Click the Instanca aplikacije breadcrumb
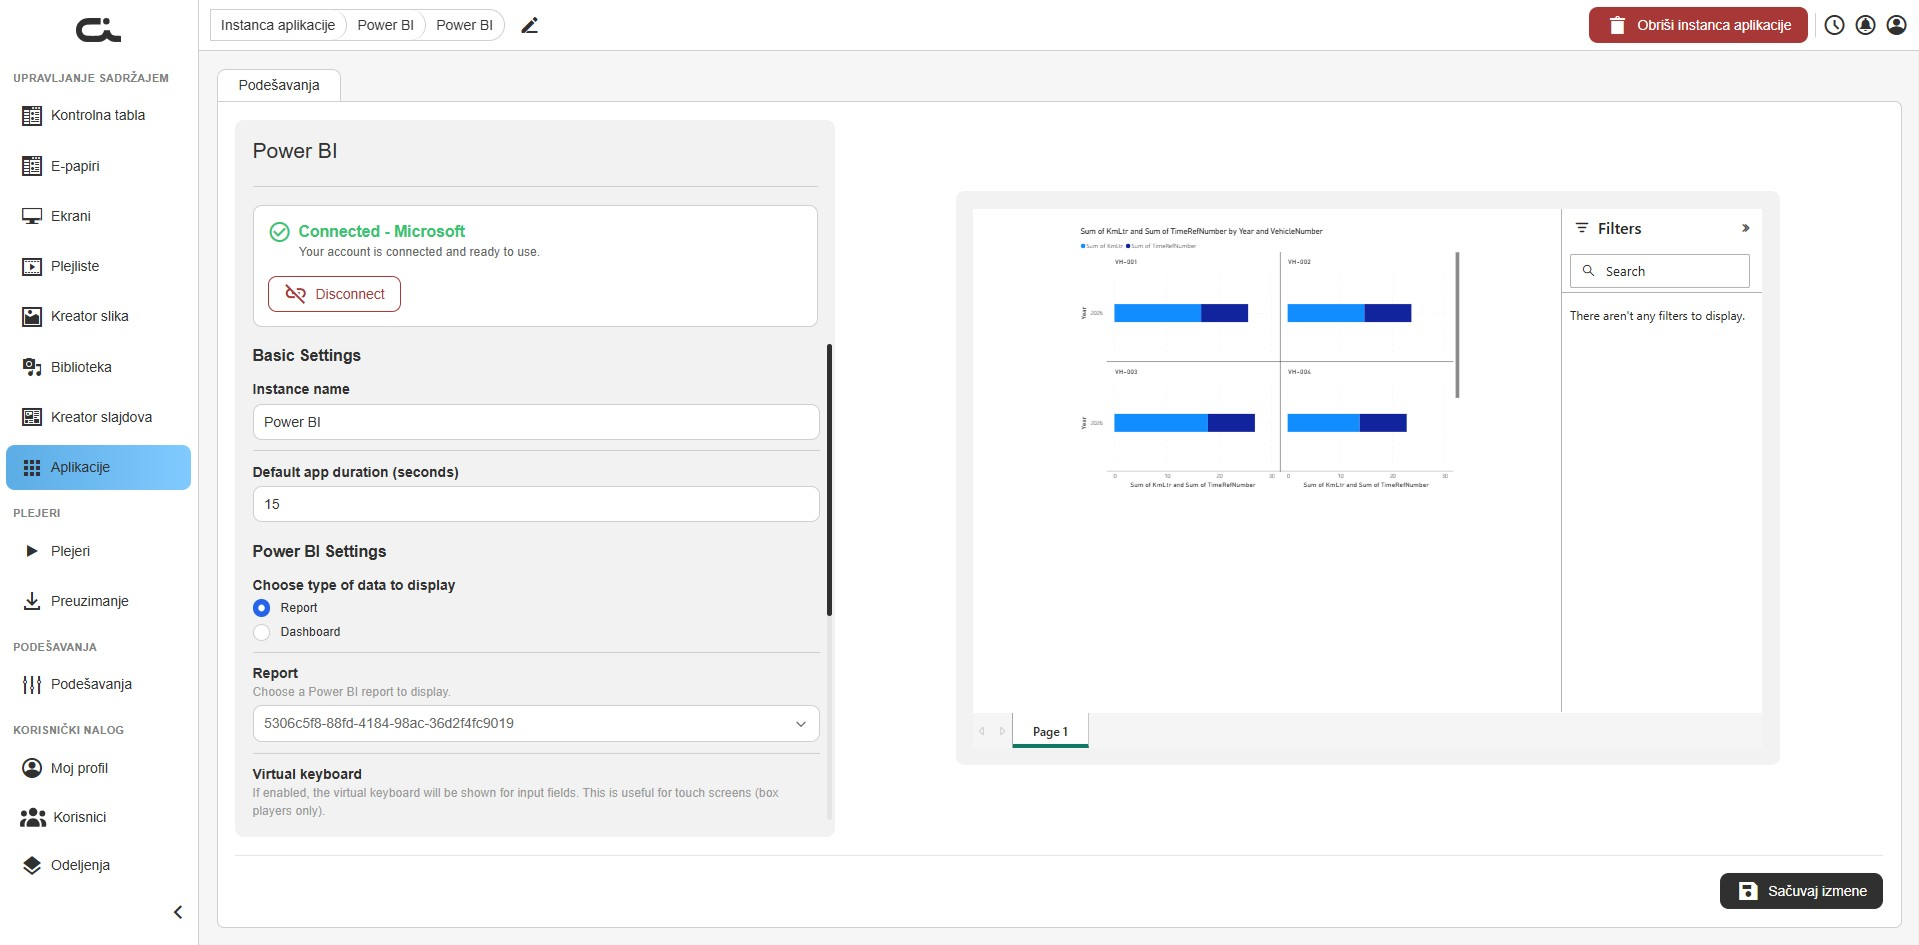The height and width of the screenshot is (945, 1919). (x=278, y=25)
